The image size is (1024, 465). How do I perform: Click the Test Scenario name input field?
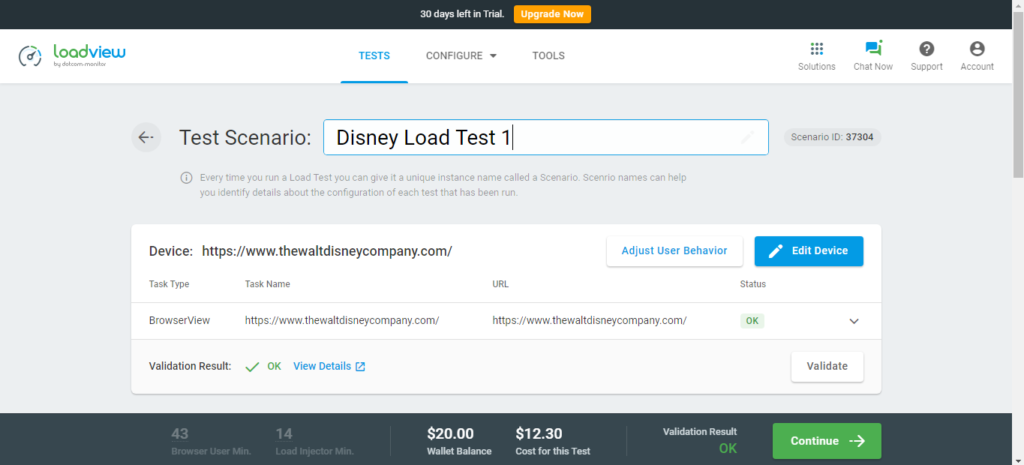(545, 137)
